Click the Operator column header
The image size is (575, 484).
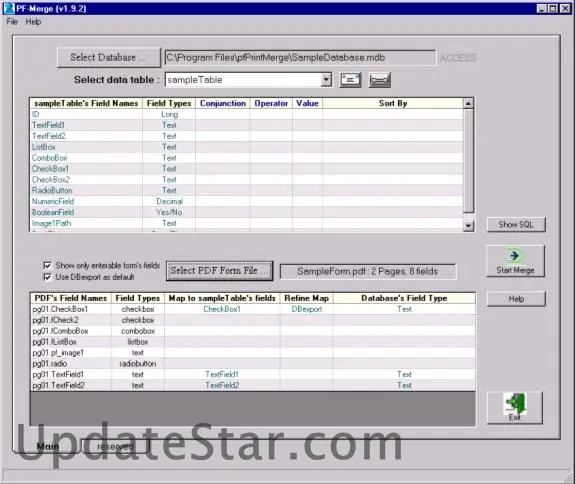tap(271, 103)
